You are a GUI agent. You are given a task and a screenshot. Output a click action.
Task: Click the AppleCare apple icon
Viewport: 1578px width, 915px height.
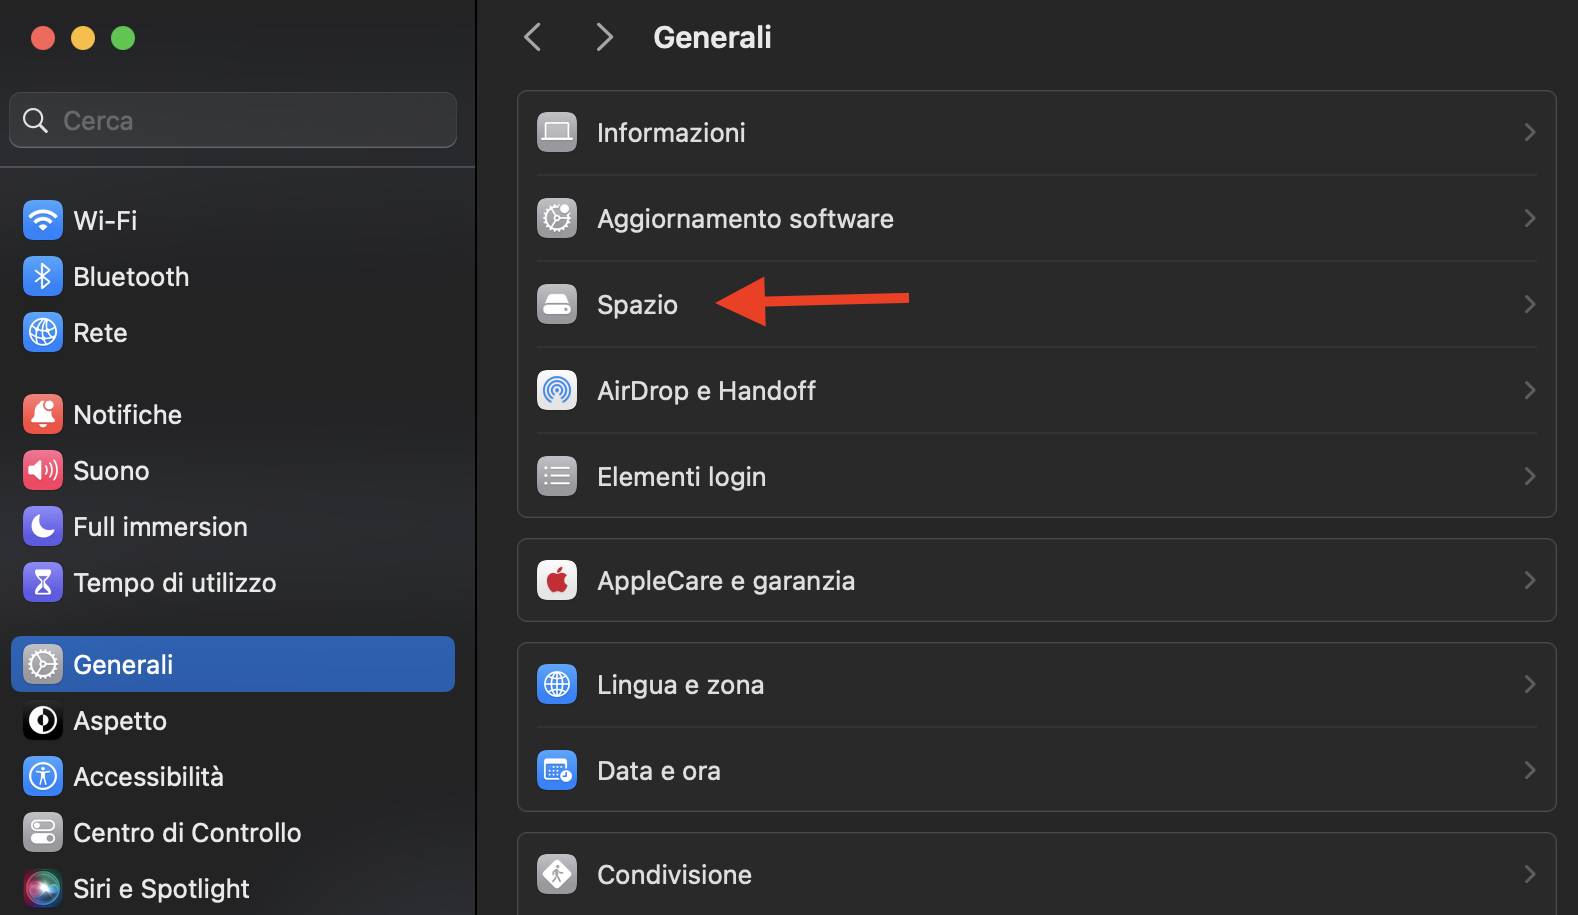pos(557,580)
